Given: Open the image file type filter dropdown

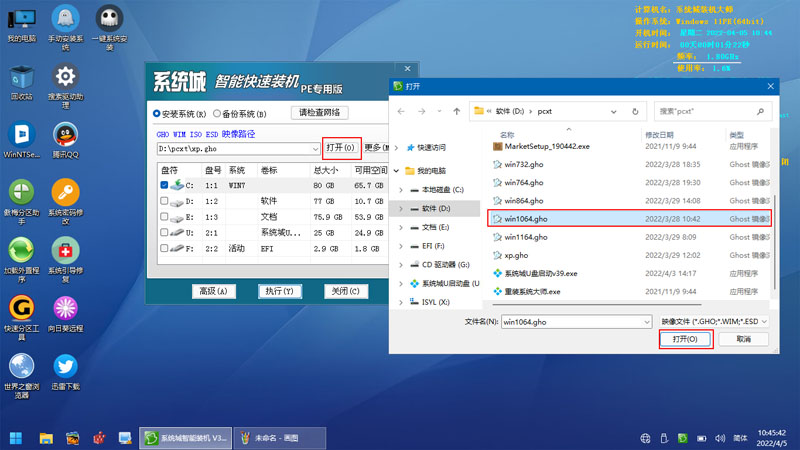Looking at the screenshot, I should (x=714, y=321).
